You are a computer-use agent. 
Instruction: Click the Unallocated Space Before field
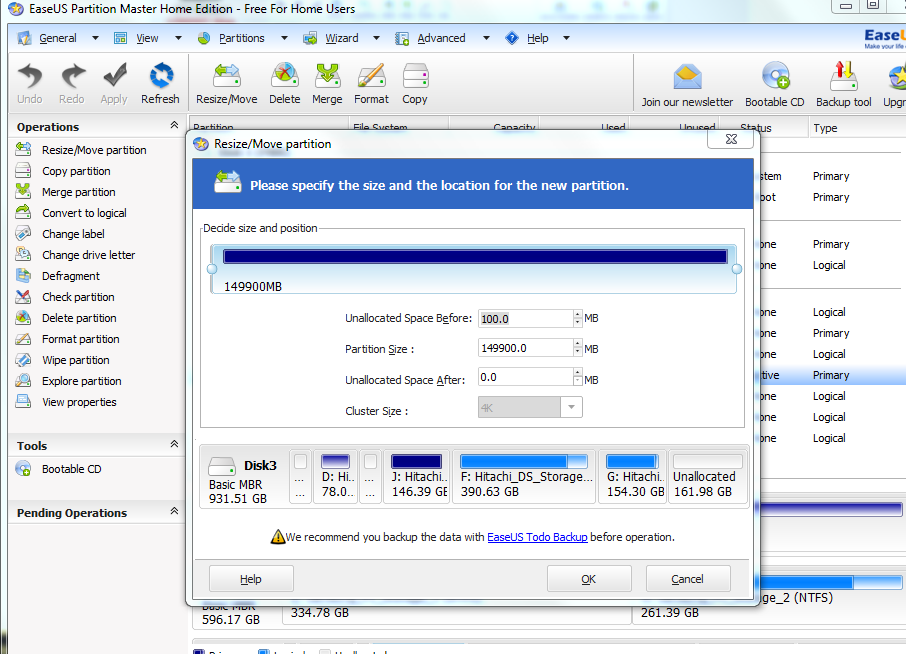[525, 318]
